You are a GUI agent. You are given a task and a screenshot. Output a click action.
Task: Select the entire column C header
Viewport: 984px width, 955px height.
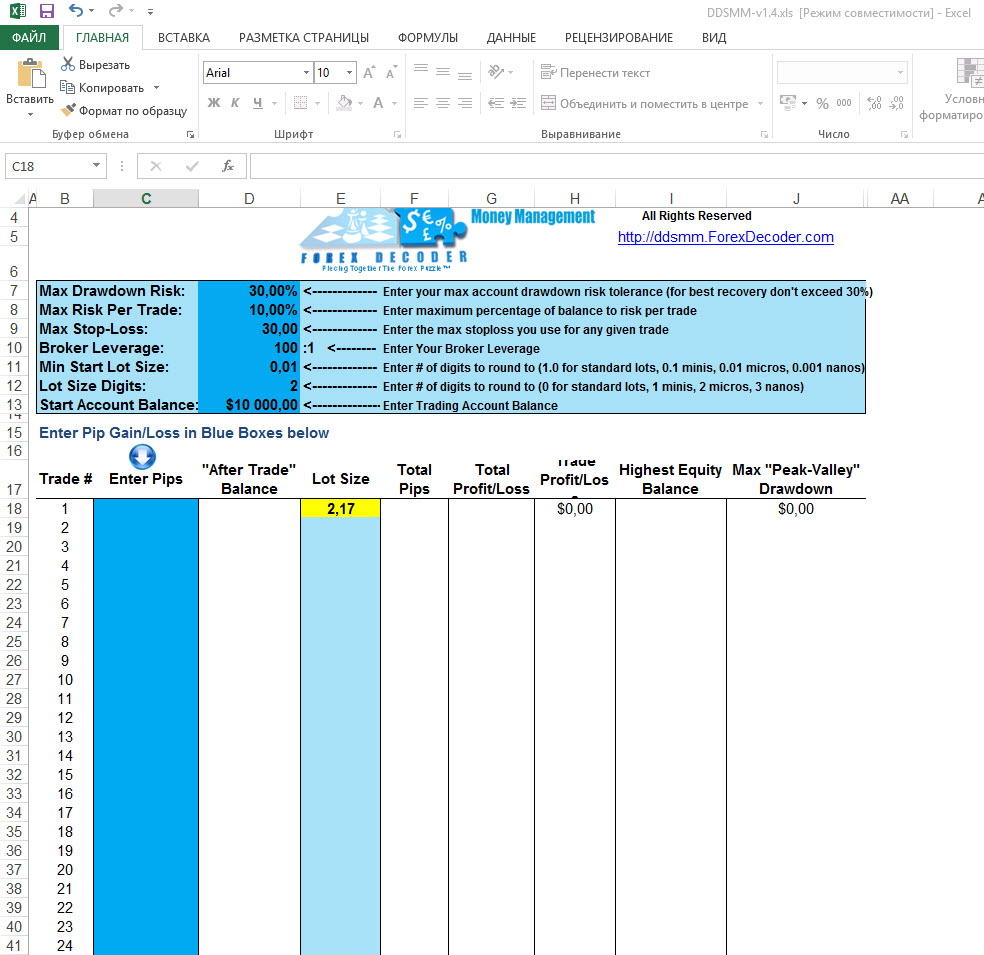(146, 198)
